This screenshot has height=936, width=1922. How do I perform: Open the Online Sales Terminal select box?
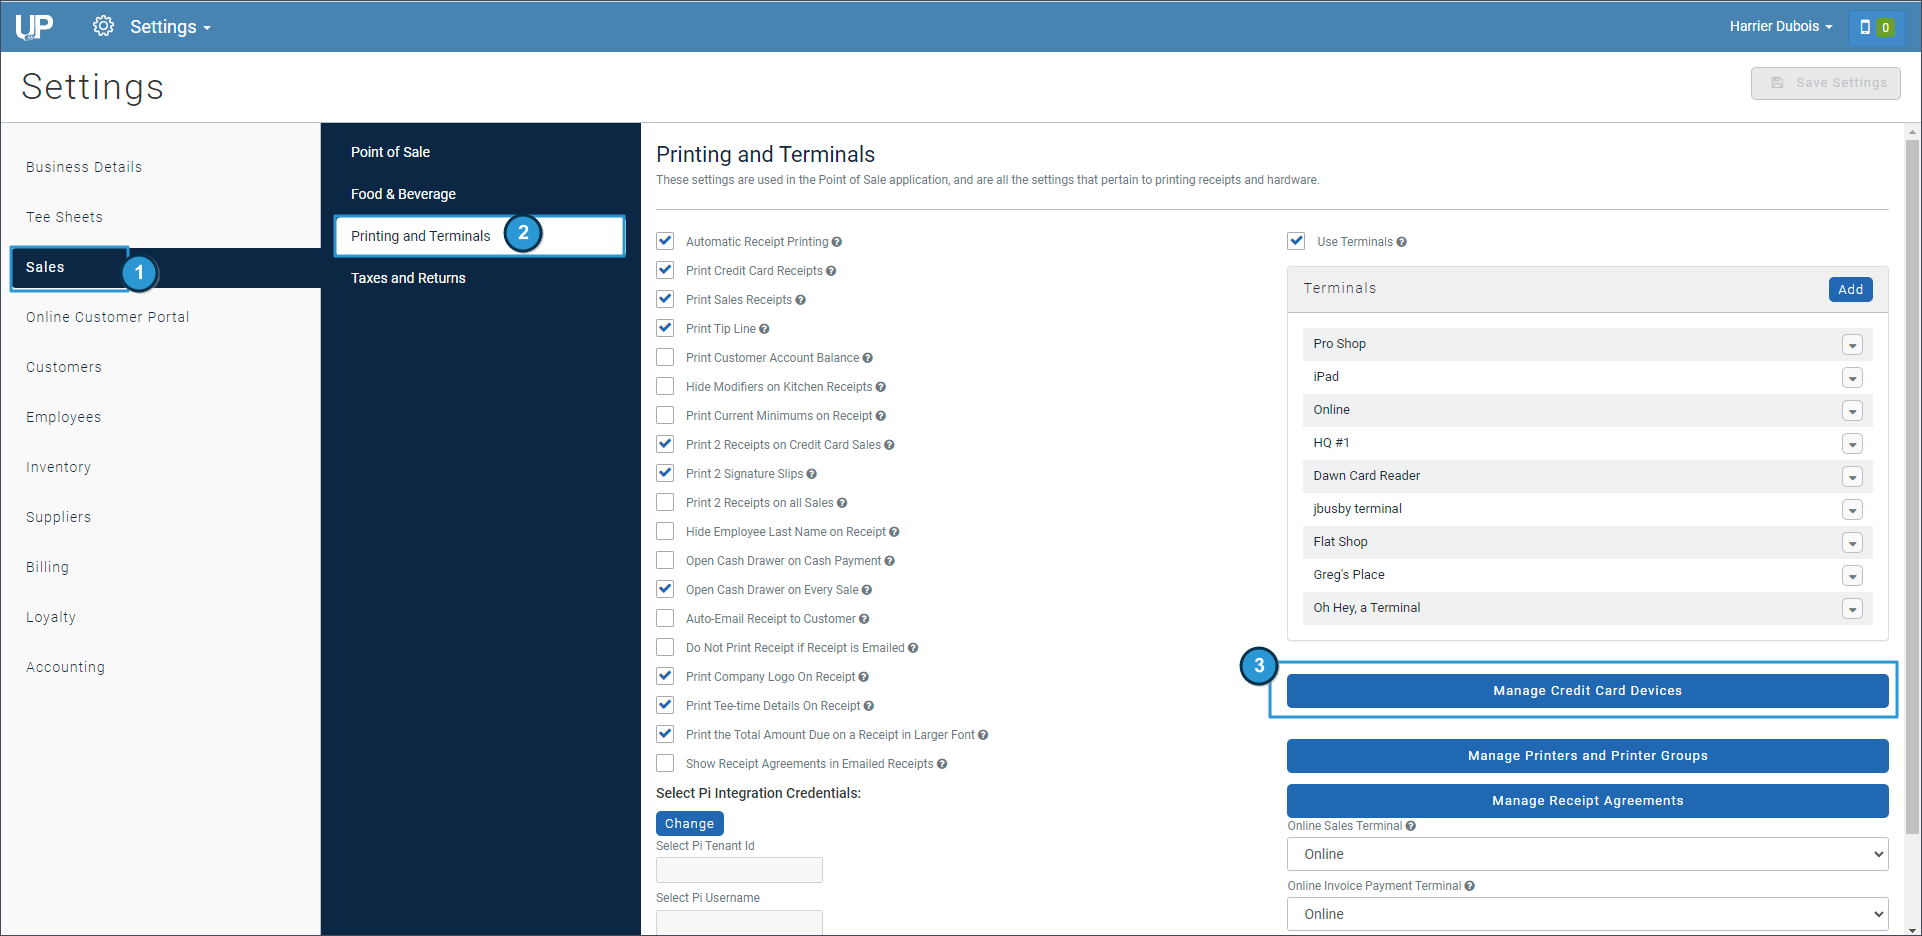tap(1587, 854)
